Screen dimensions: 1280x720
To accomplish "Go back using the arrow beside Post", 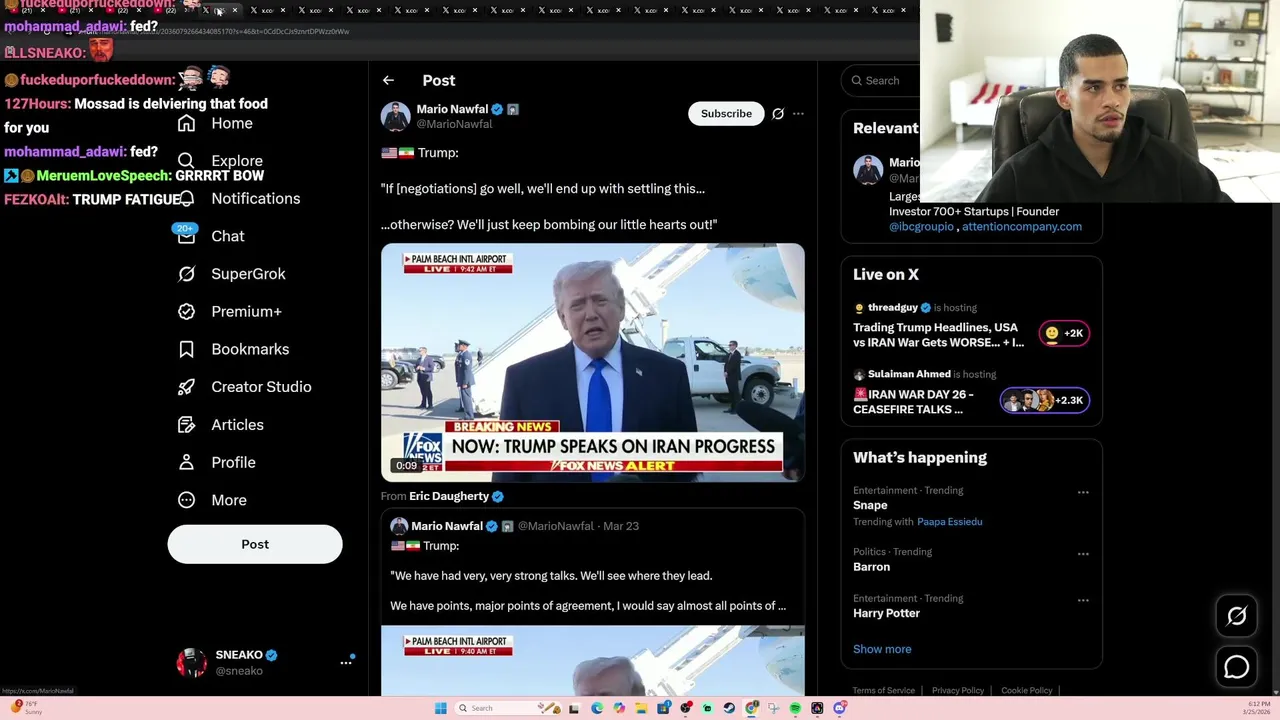I will point(388,80).
